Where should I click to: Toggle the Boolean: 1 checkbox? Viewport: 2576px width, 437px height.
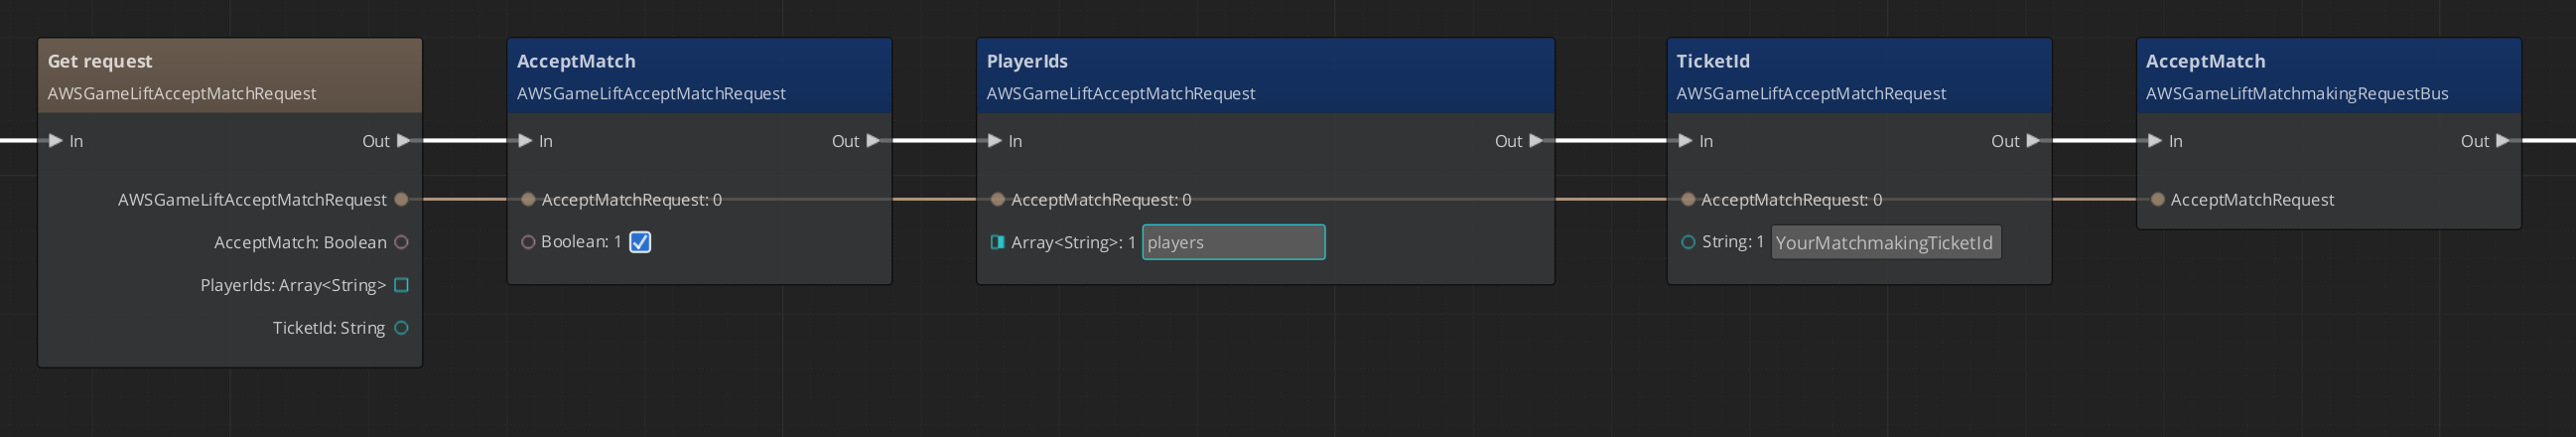click(640, 242)
